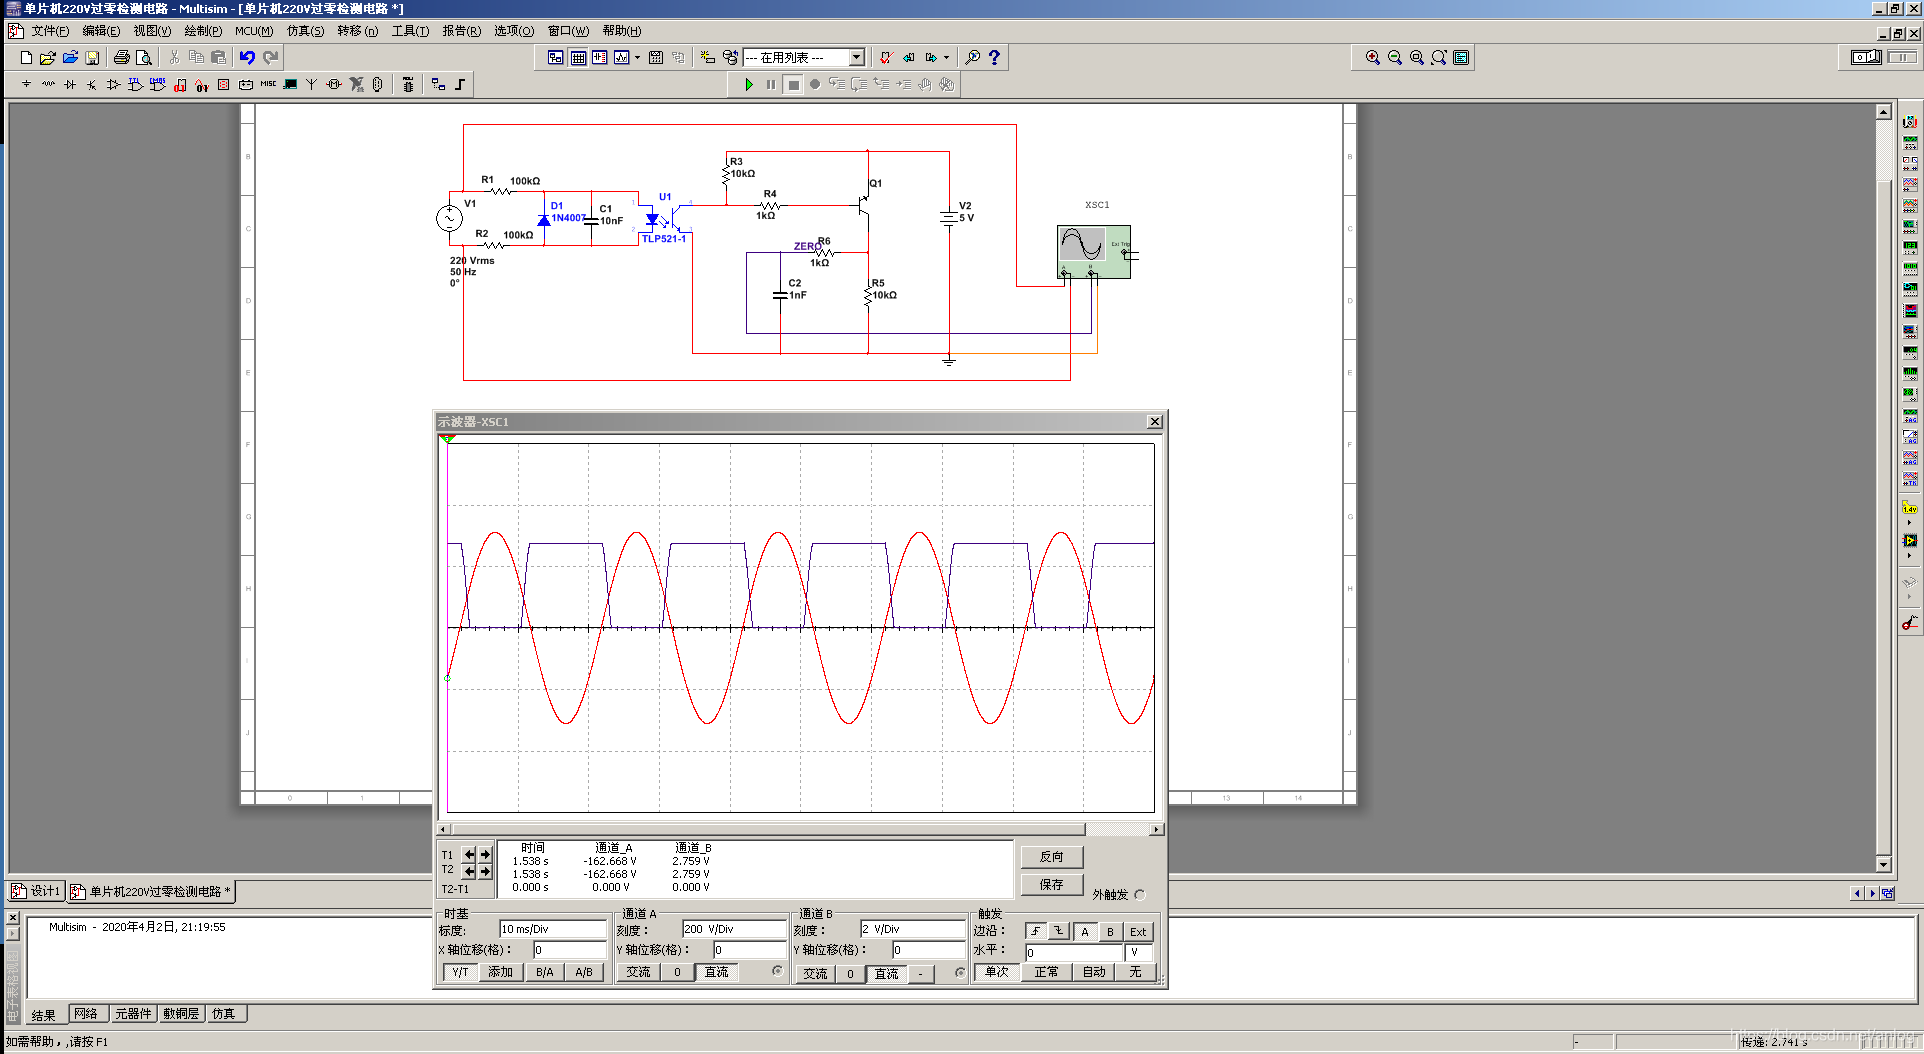Click the Electrical Rules Check icon

[885, 58]
